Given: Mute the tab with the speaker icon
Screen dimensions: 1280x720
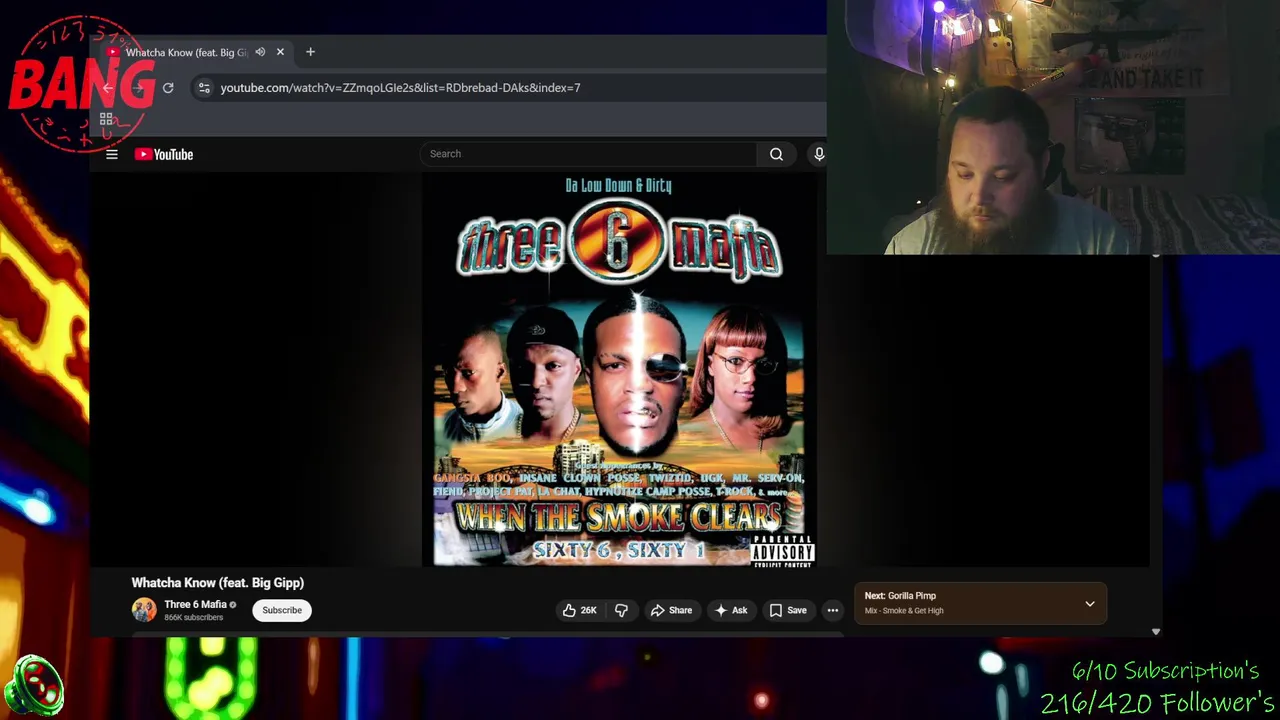Looking at the screenshot, I should click(260, 52).
